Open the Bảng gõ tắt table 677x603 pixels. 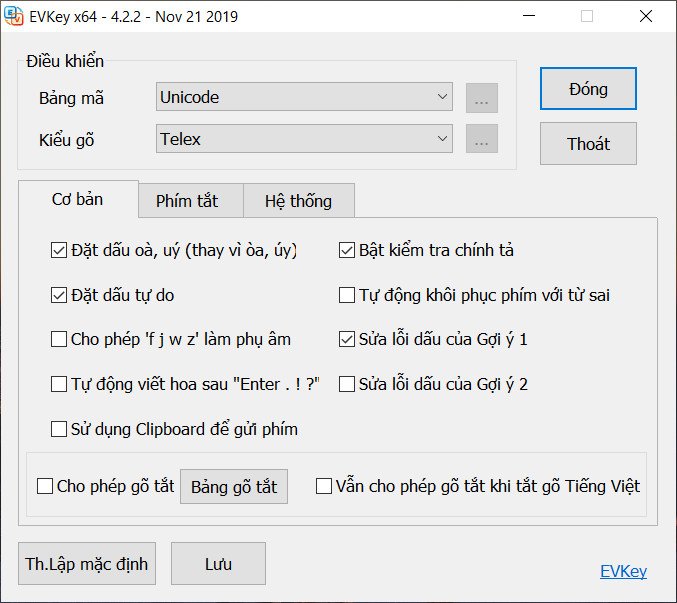(234, 487)
